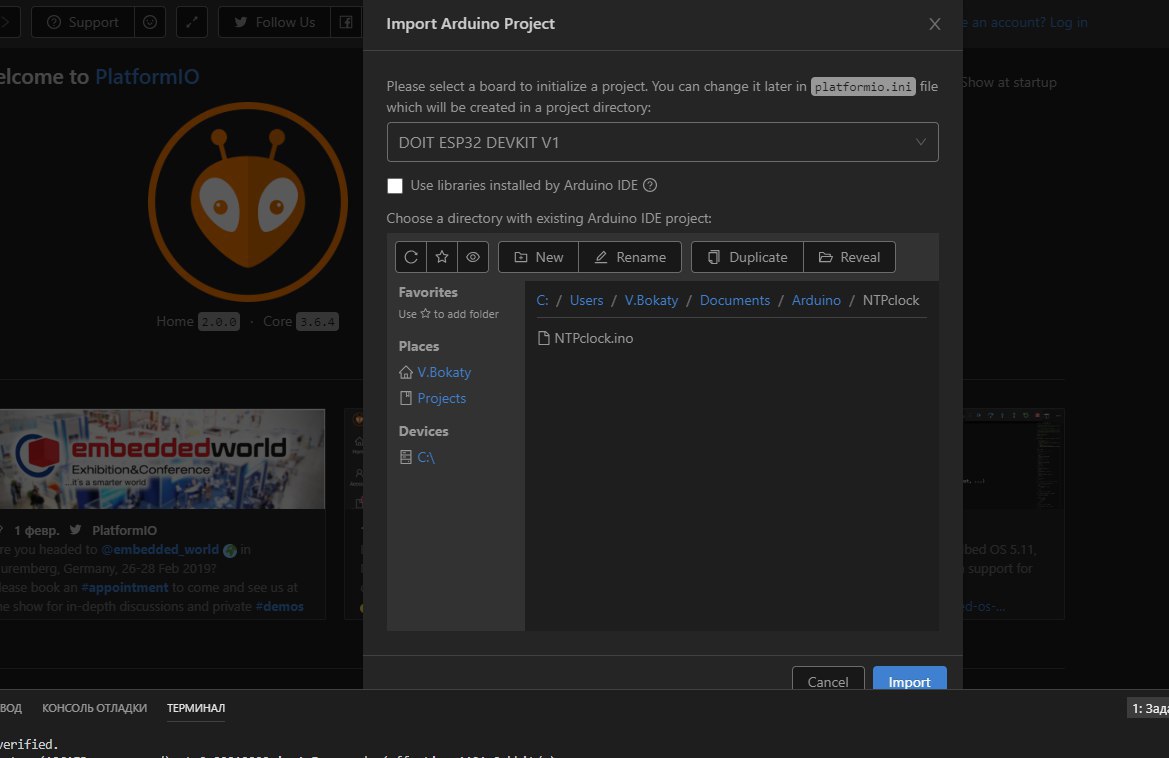Rename the selected item

click(x=630, y=257)
